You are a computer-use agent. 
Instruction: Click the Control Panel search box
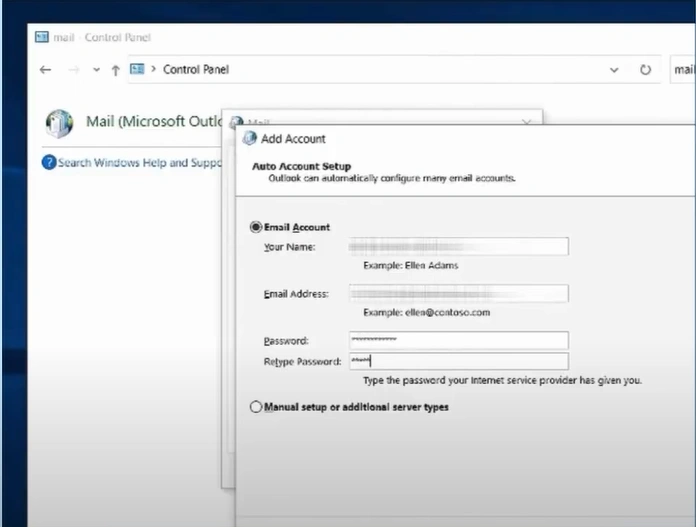tap(683, 69)
